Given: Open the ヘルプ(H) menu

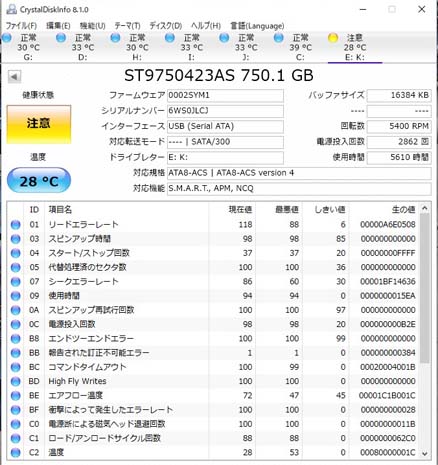Looking at the screenshot, I should tap(206, 26).
